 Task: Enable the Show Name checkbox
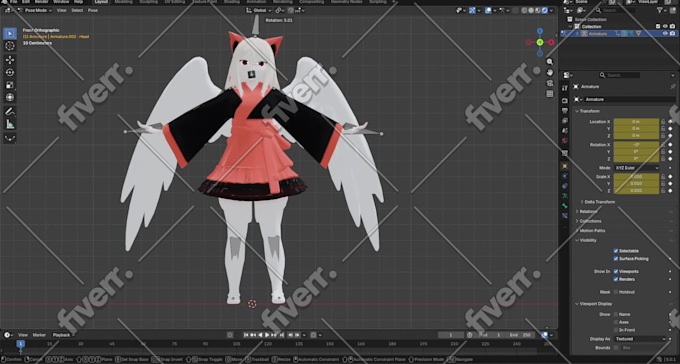click(x=616, y=314)
